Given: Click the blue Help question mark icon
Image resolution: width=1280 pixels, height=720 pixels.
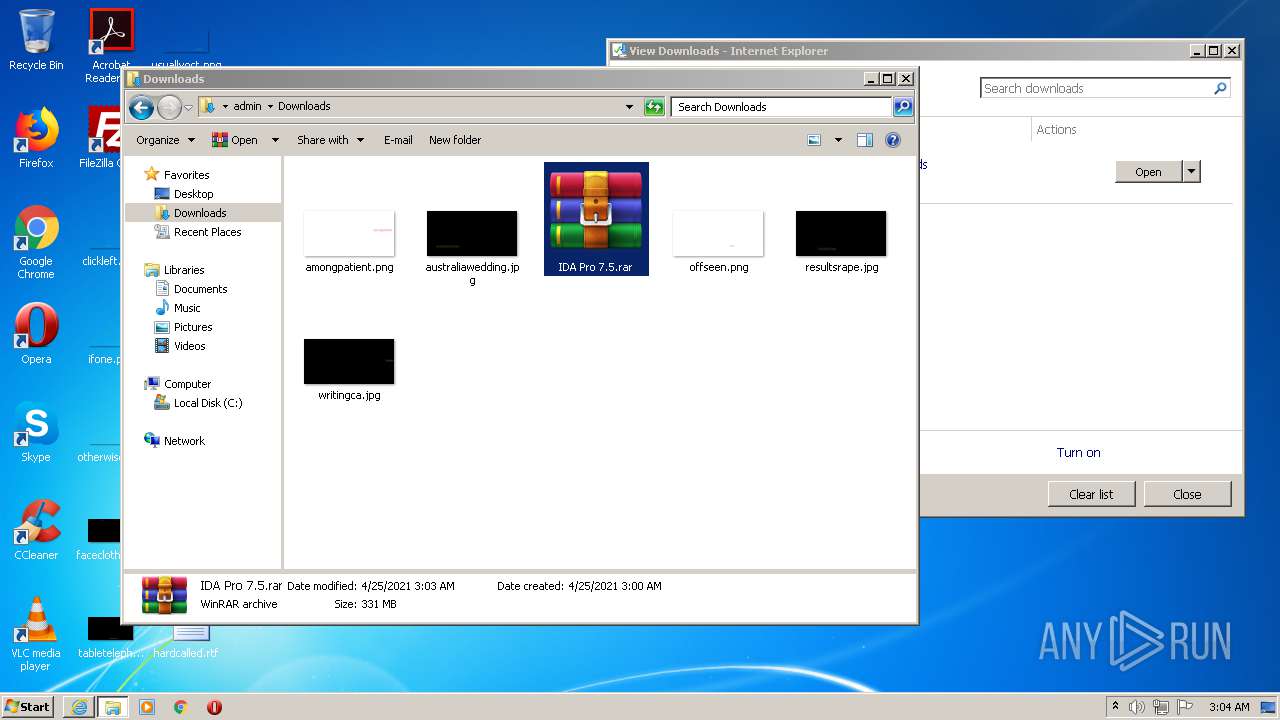Looking at the screenshot, I should click(893, 140).
